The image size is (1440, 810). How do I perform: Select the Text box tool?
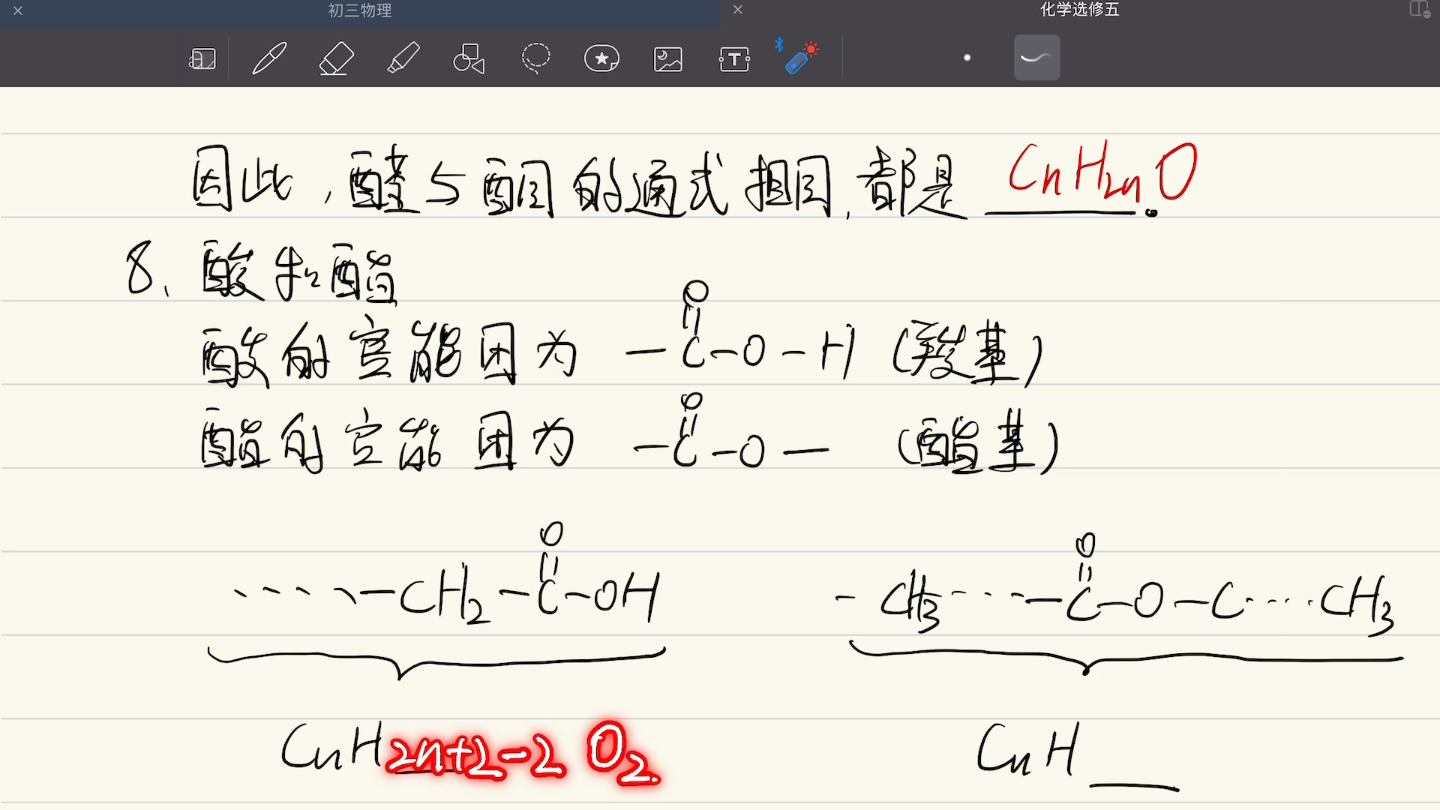[734, 59]
